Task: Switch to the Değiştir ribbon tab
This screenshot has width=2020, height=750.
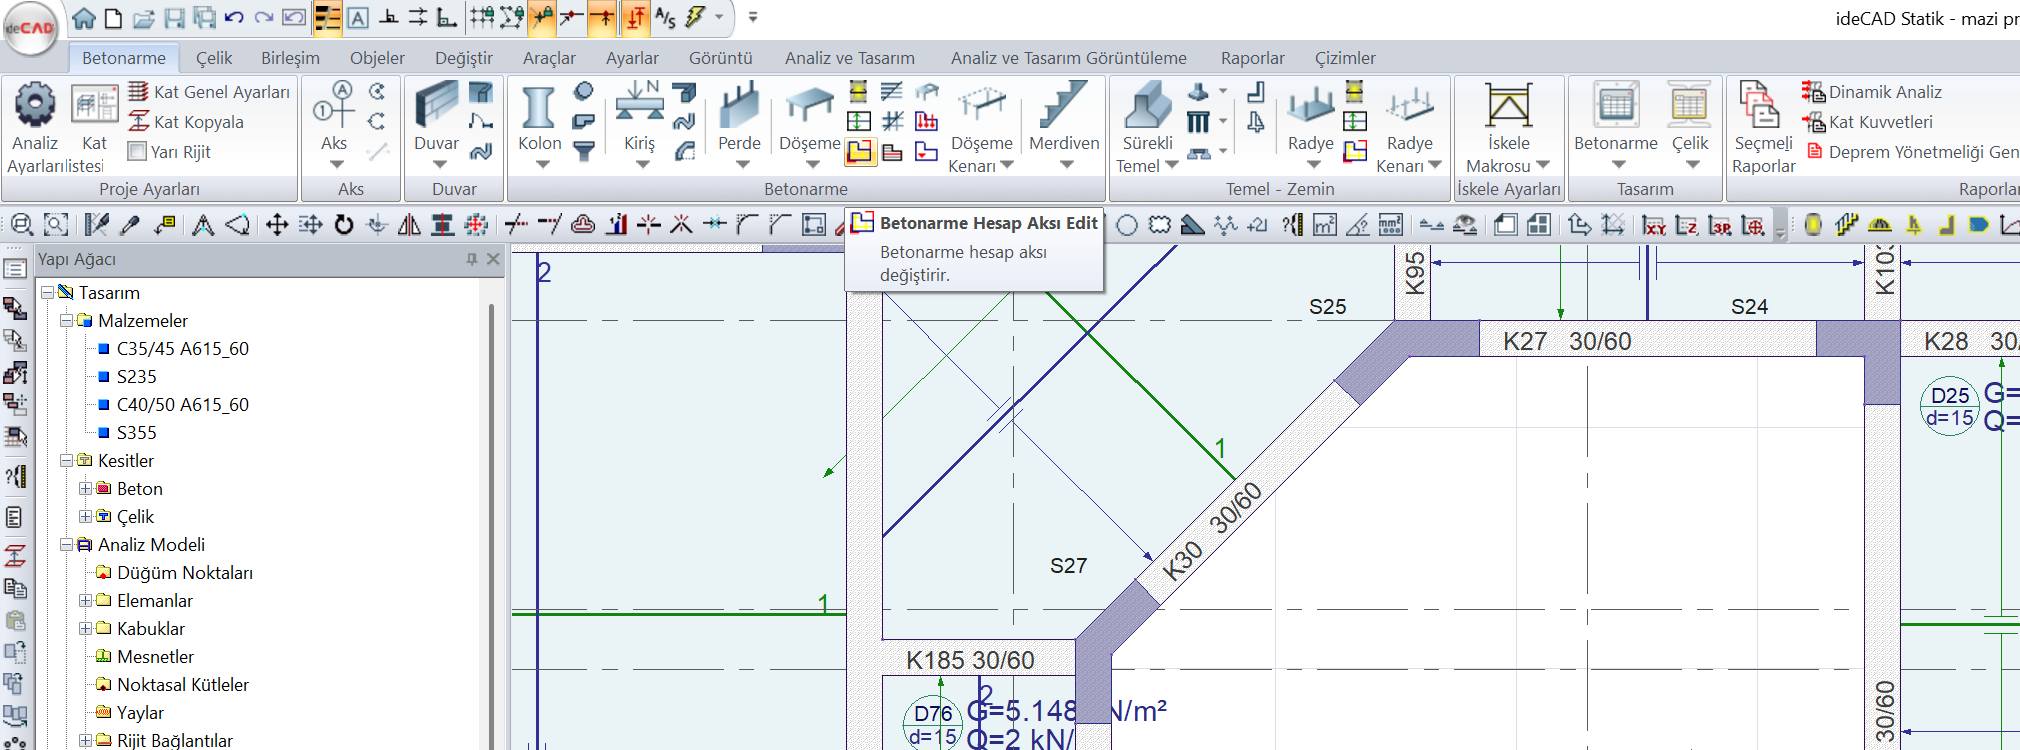Action: 464,58
